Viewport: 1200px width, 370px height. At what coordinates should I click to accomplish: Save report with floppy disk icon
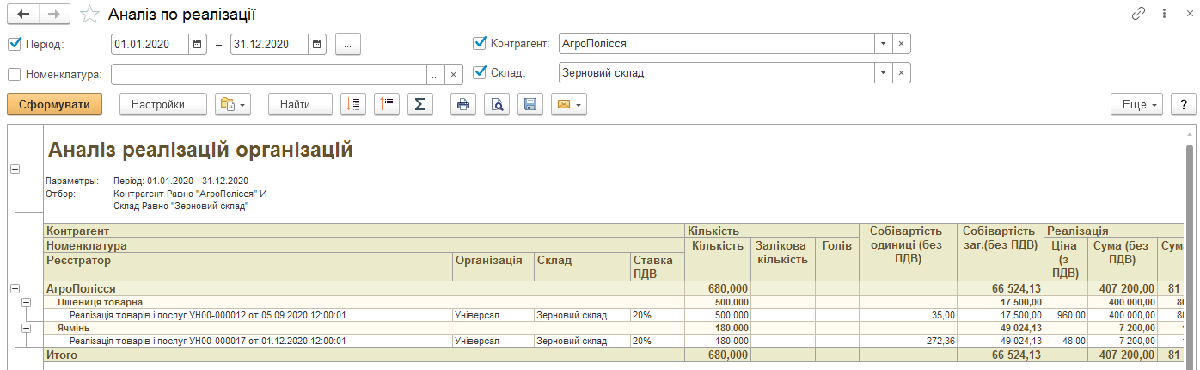[x=531, y=104]
